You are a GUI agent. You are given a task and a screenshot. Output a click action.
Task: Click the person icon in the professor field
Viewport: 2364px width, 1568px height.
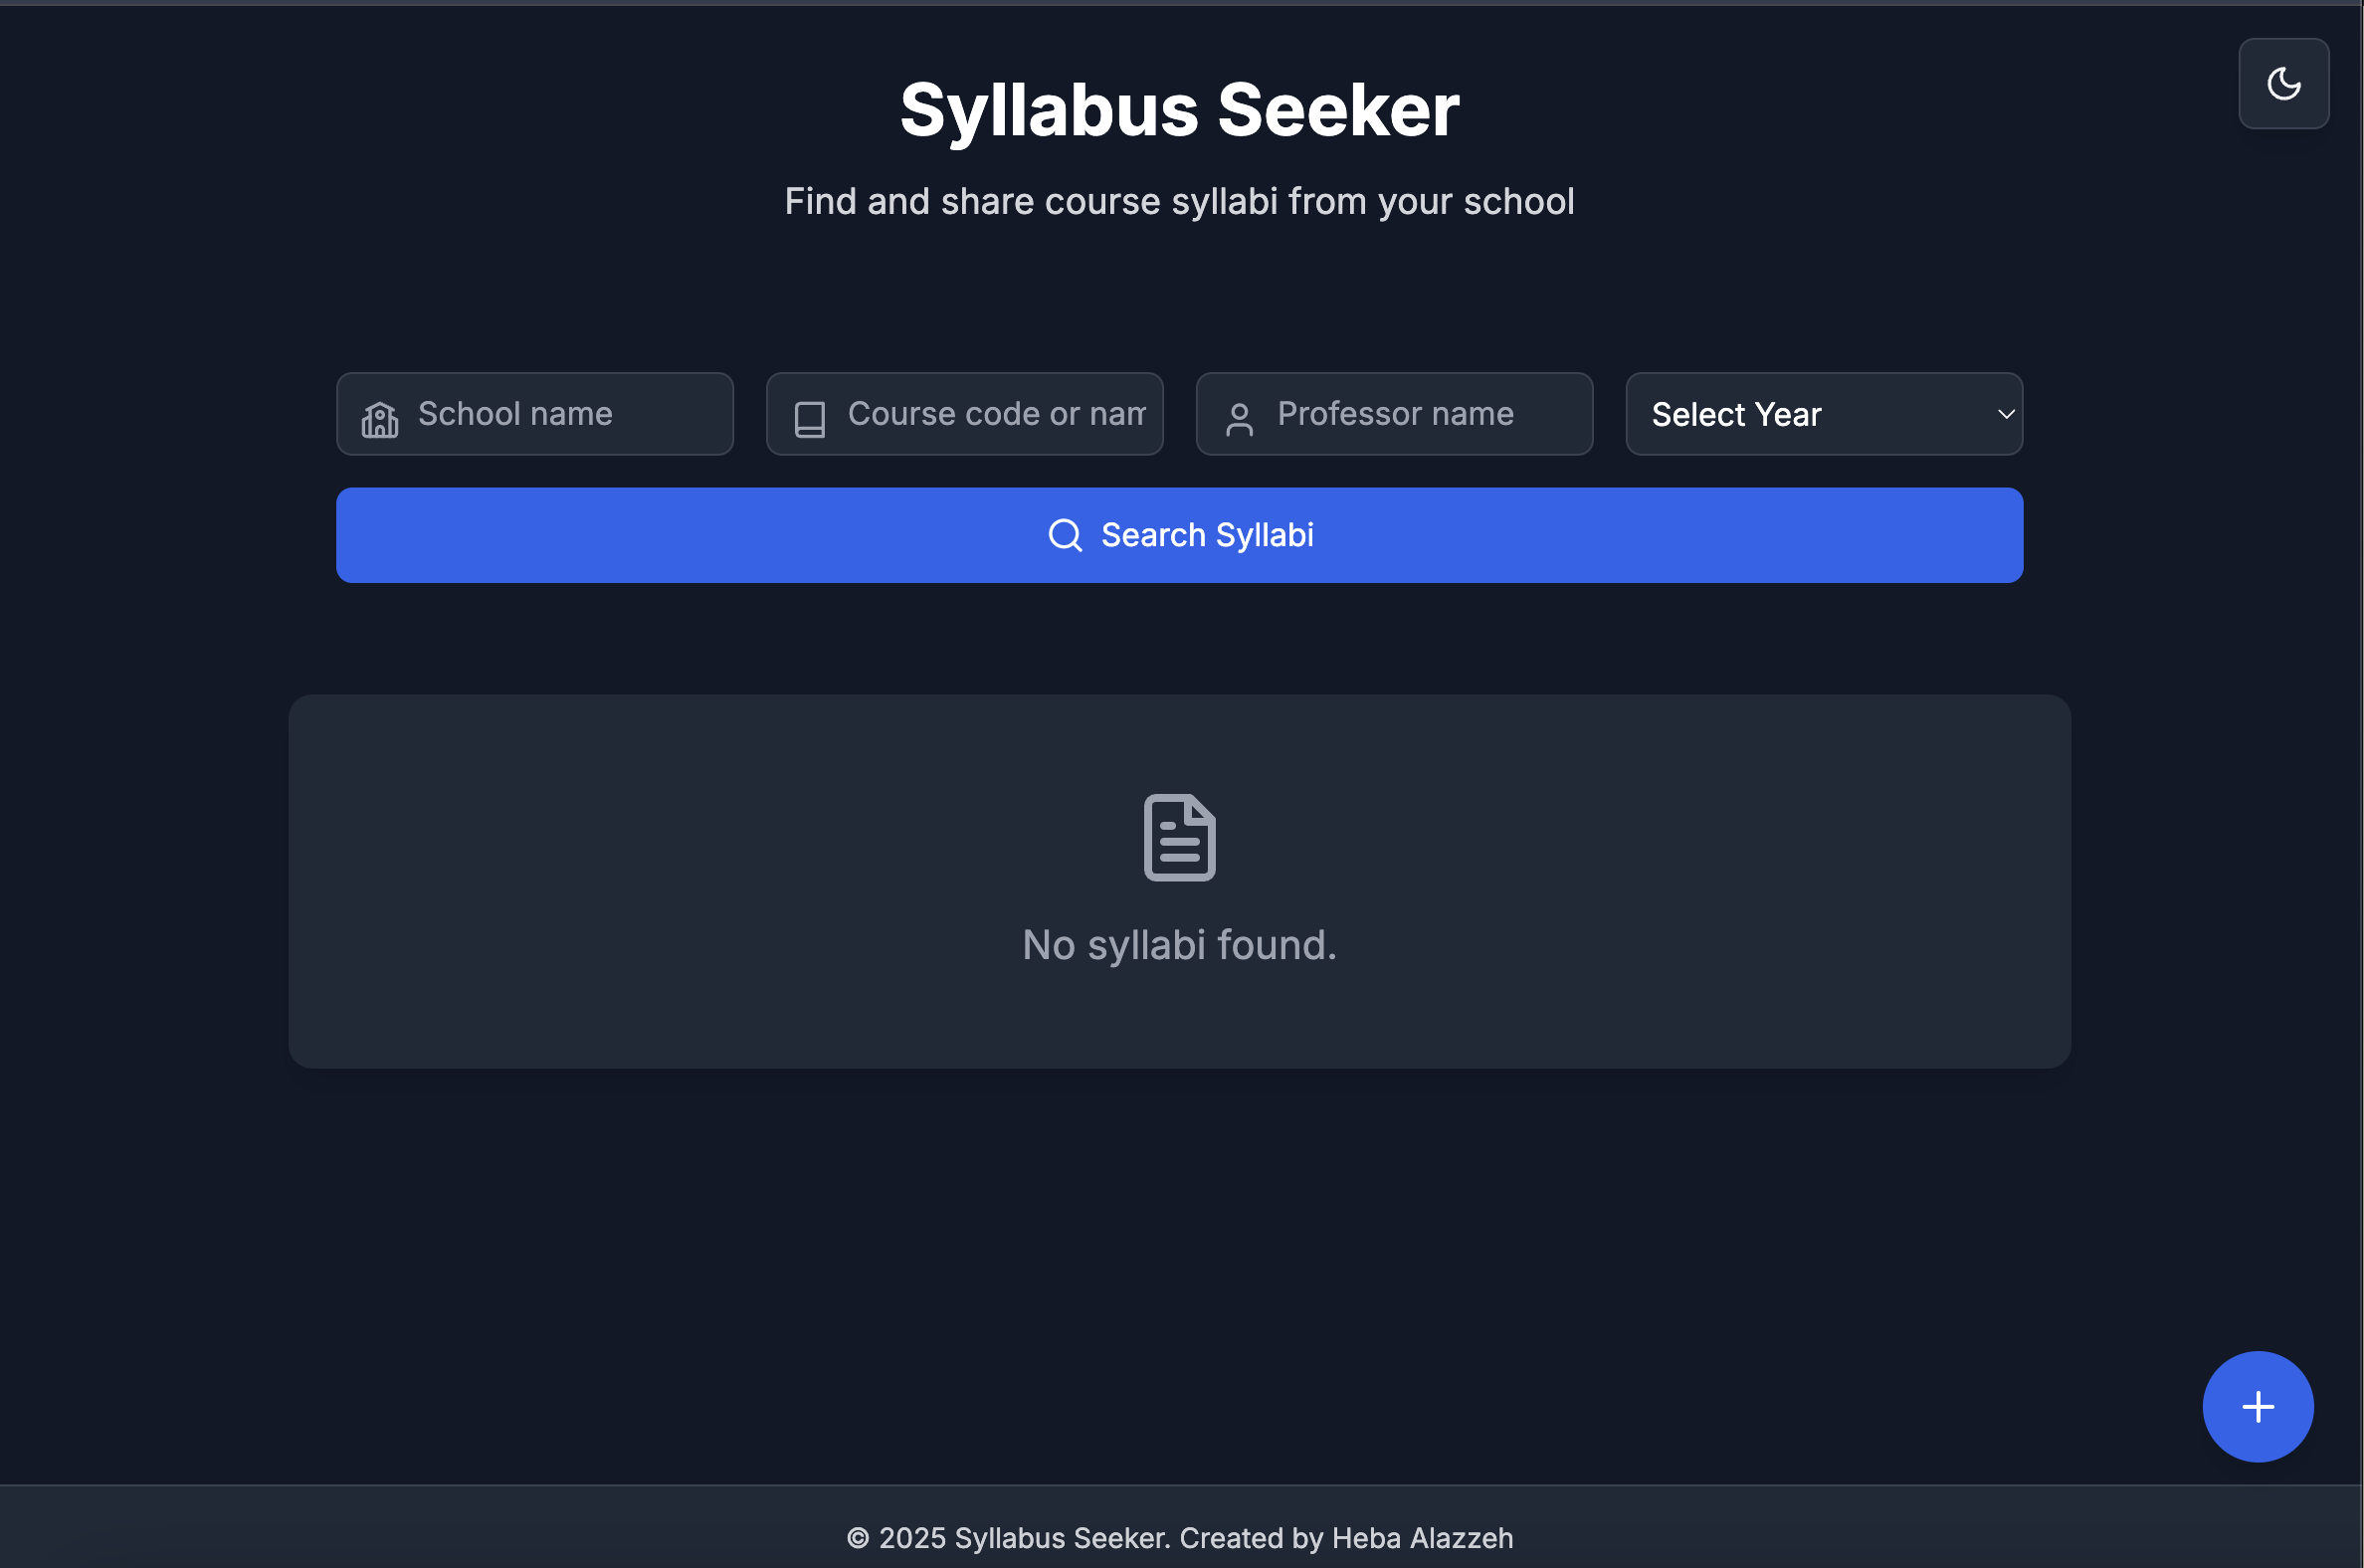[1239, 414]
